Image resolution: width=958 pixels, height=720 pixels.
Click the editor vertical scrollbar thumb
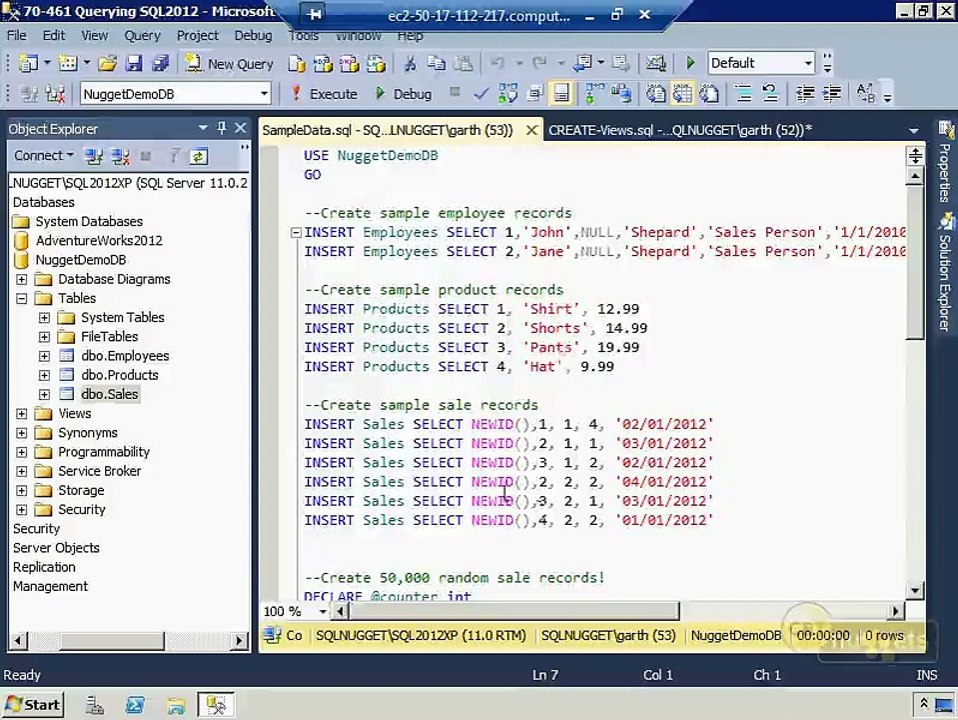[x=915, y=262]
